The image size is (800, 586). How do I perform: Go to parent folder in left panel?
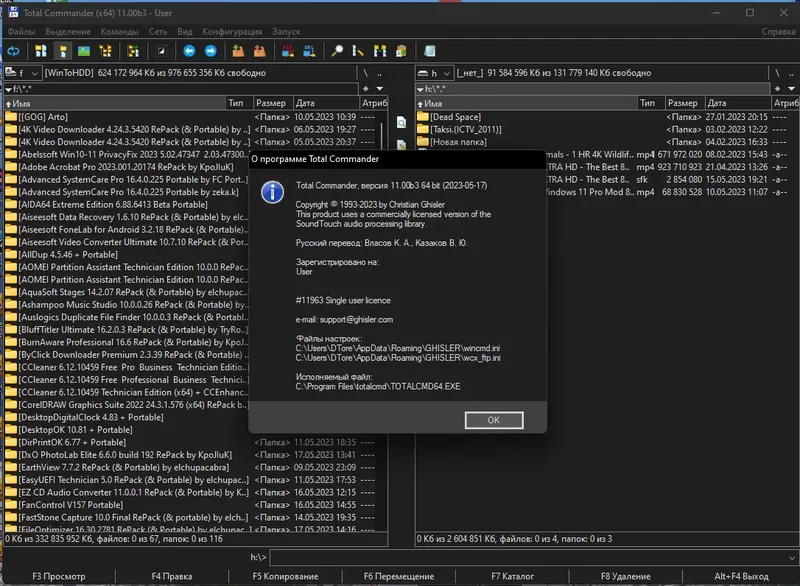[379, 73]
